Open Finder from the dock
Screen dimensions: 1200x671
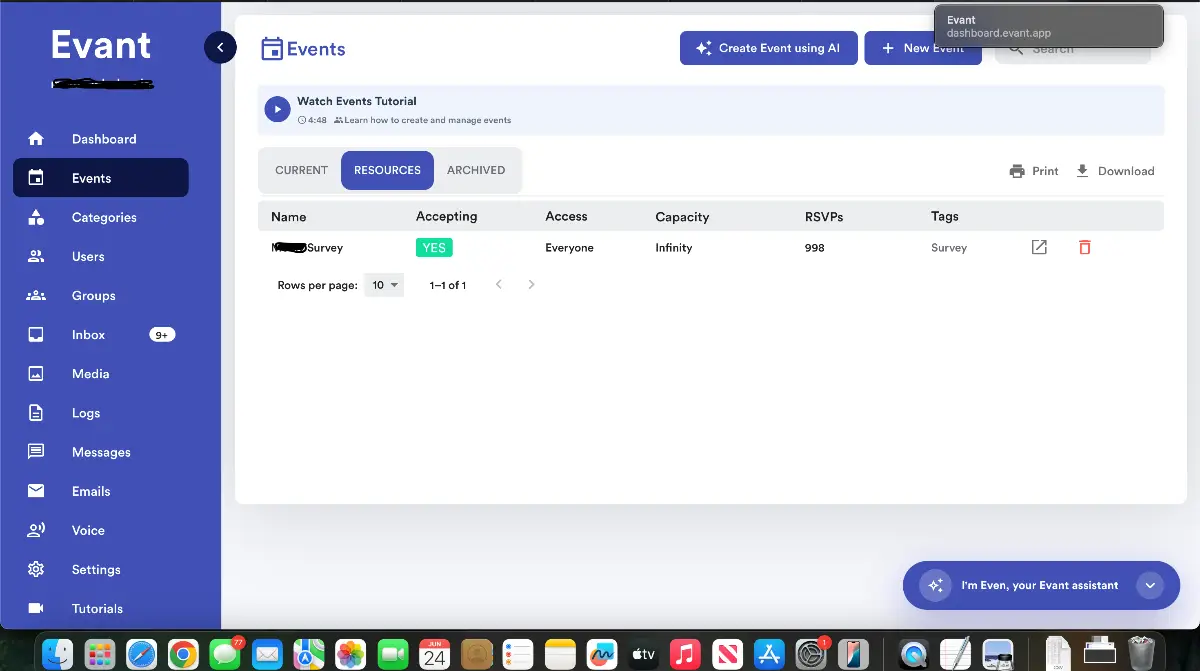(58, 653)
